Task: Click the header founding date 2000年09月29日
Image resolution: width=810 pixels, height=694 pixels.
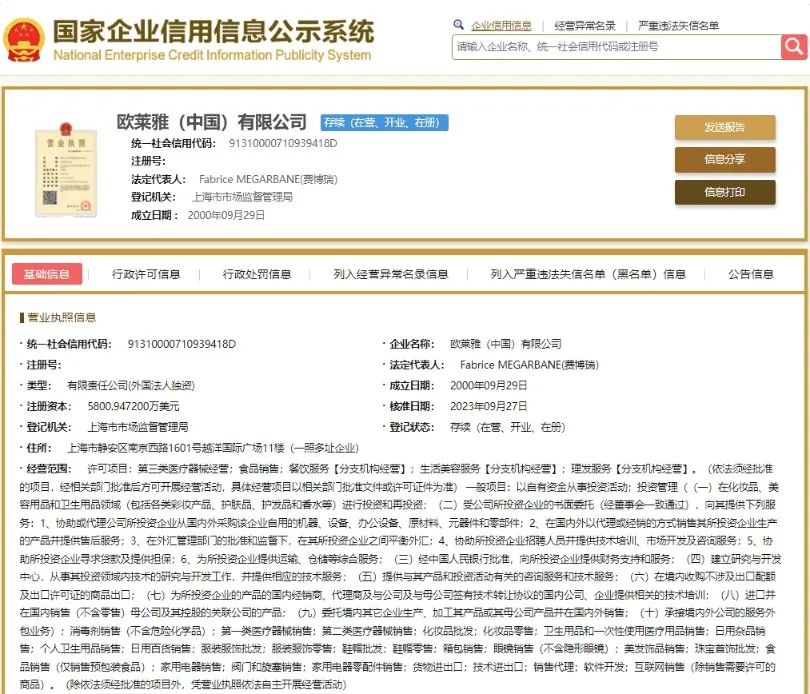Action: pos(226,215)
